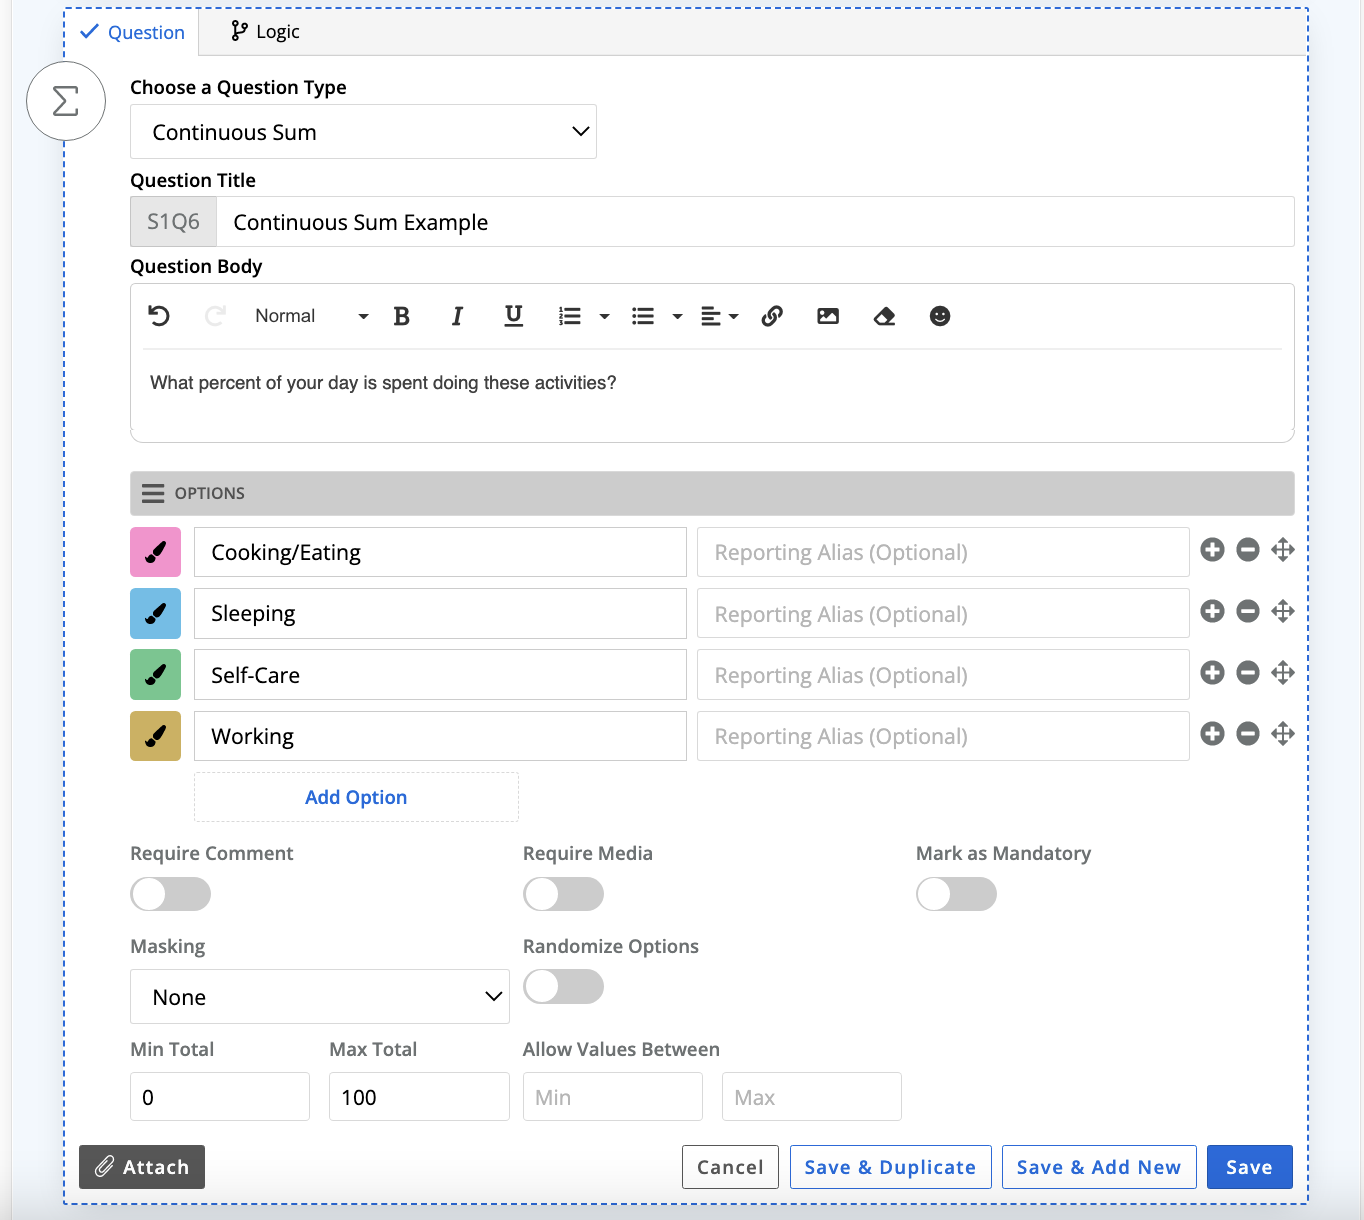Click Reporting Alias field for Sleeping
This screenshot has height=1220, width=1364.
click(943, 613)
